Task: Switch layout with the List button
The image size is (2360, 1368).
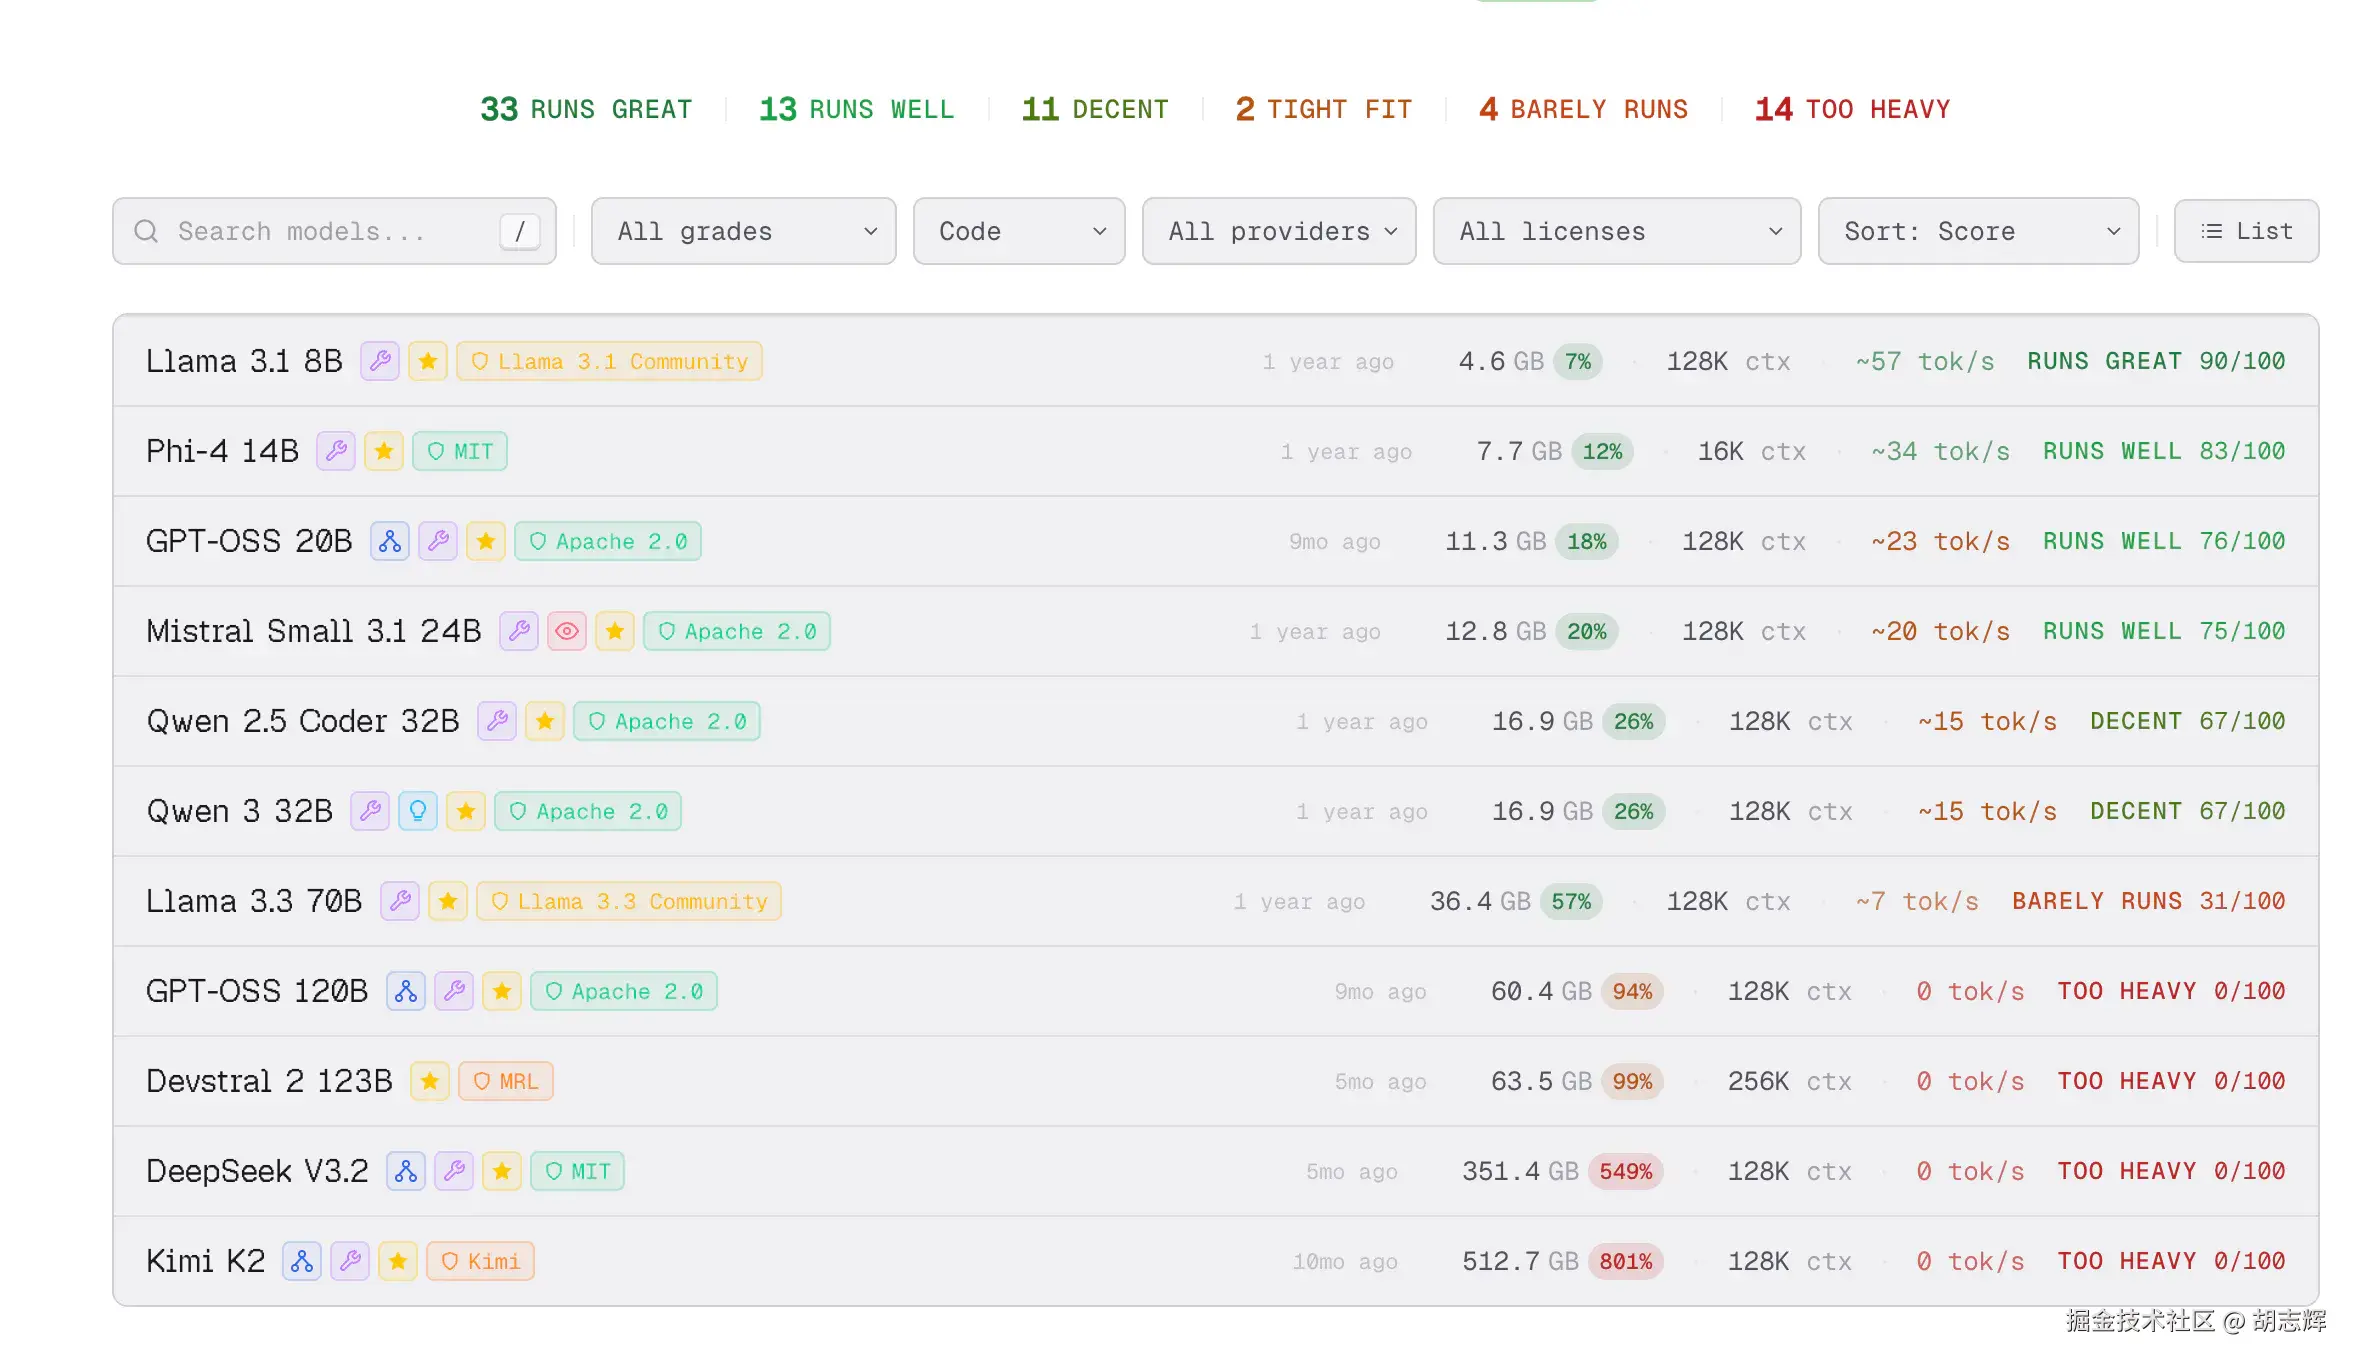Action: [x=2246, y=231]
